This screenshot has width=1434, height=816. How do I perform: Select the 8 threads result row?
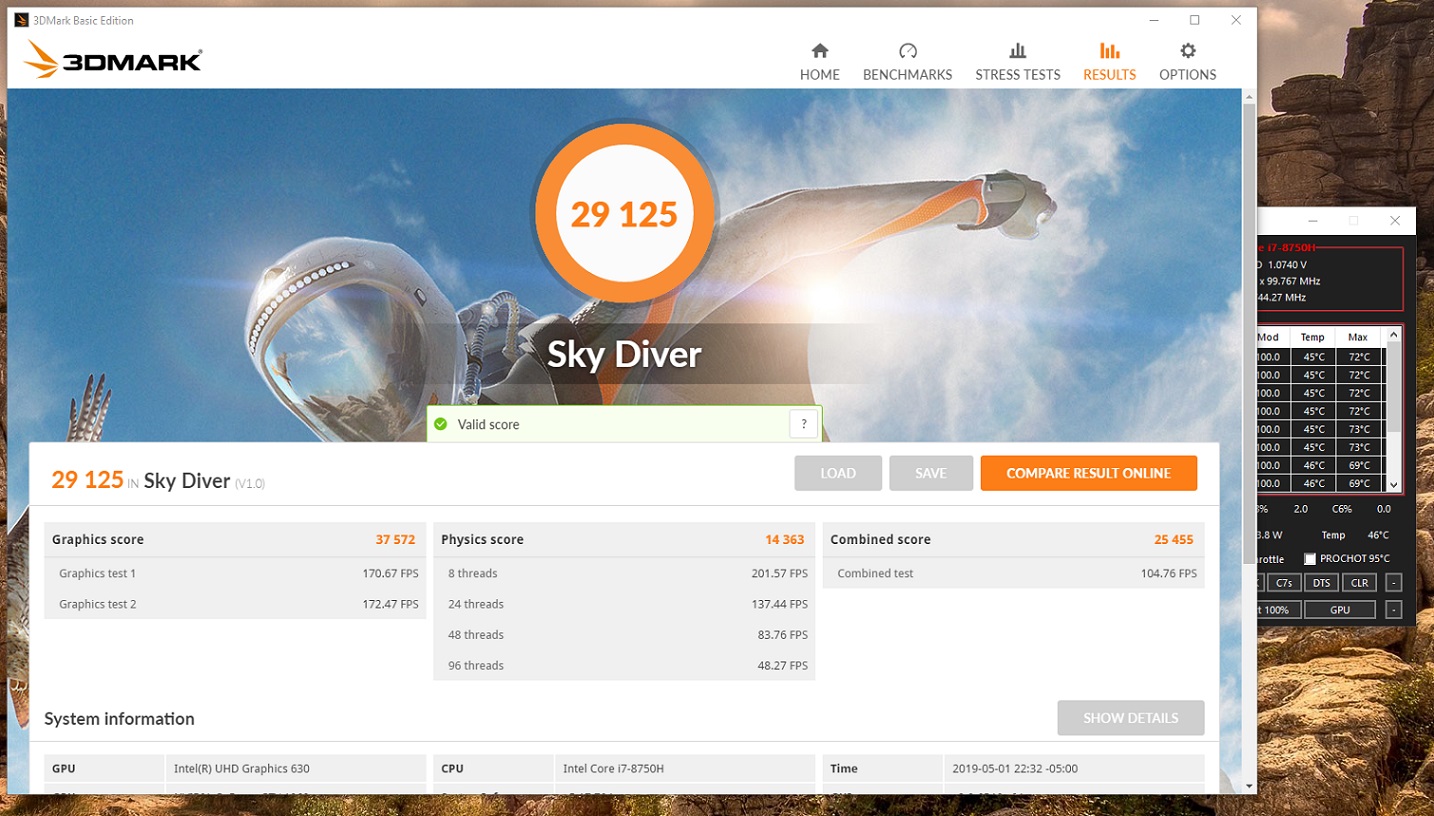[624, 573]
